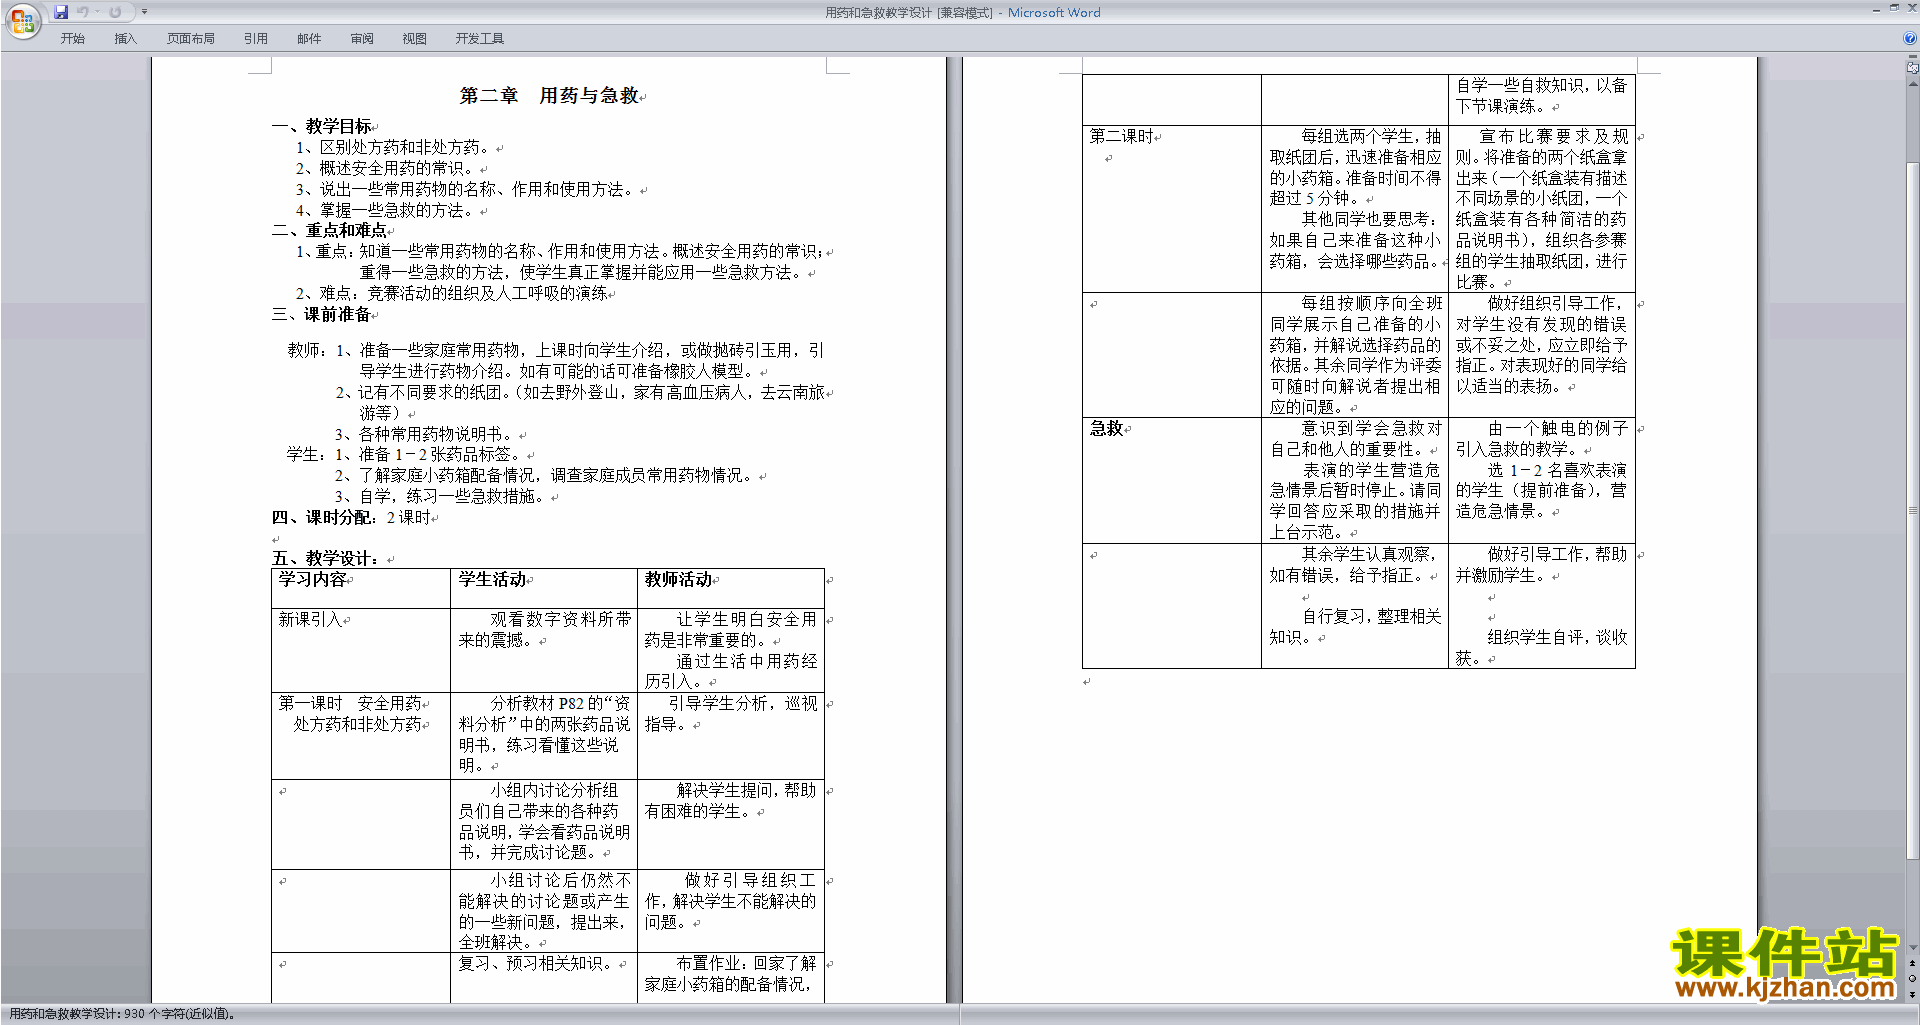The height and width of the screenshot is (1025, 1920).
Task: Open the 审阅 ribbon tab
Action: [362, 39]
